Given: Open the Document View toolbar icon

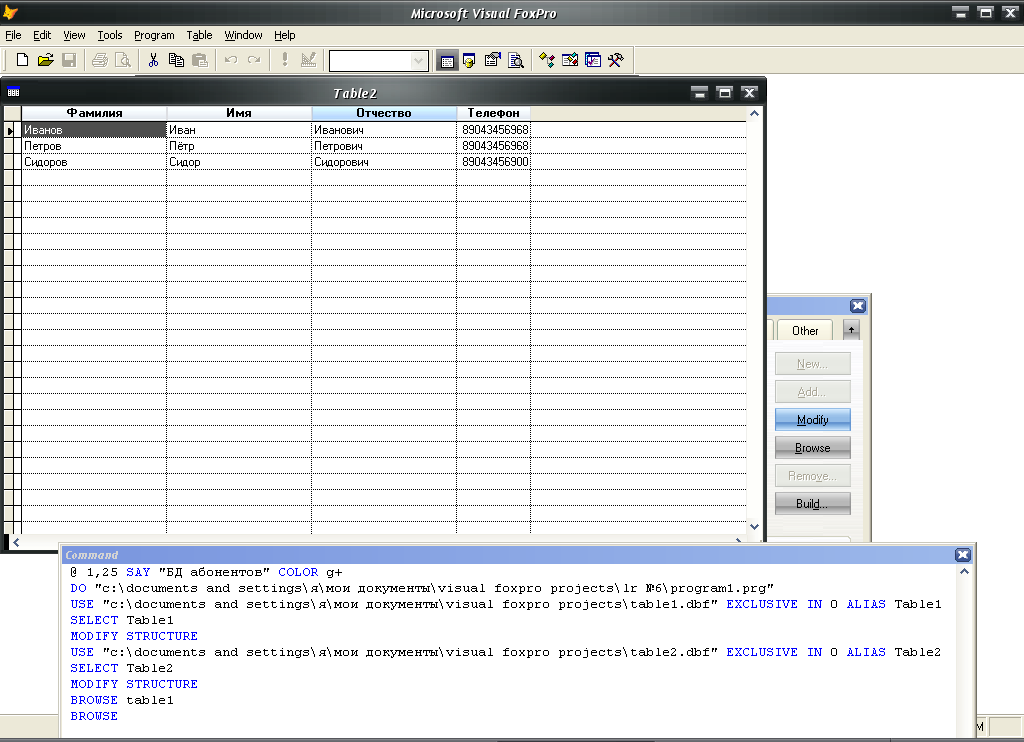Looking at the screenshot, I should (516, 60).
